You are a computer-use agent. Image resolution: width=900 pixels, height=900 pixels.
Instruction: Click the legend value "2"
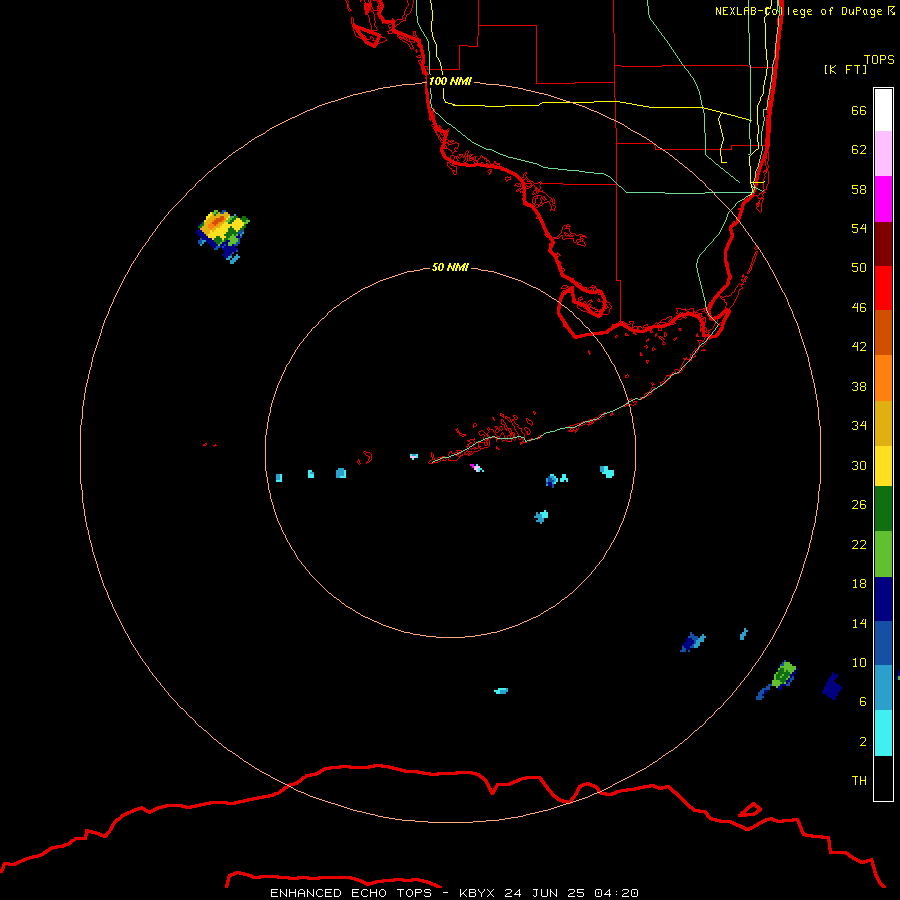coord(863,742)
